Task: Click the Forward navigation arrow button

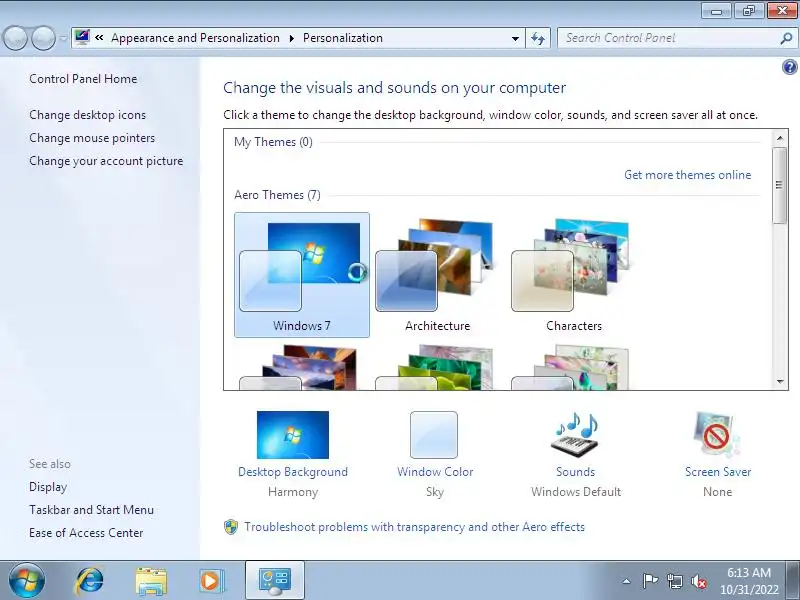Action: tap(43, 38)
